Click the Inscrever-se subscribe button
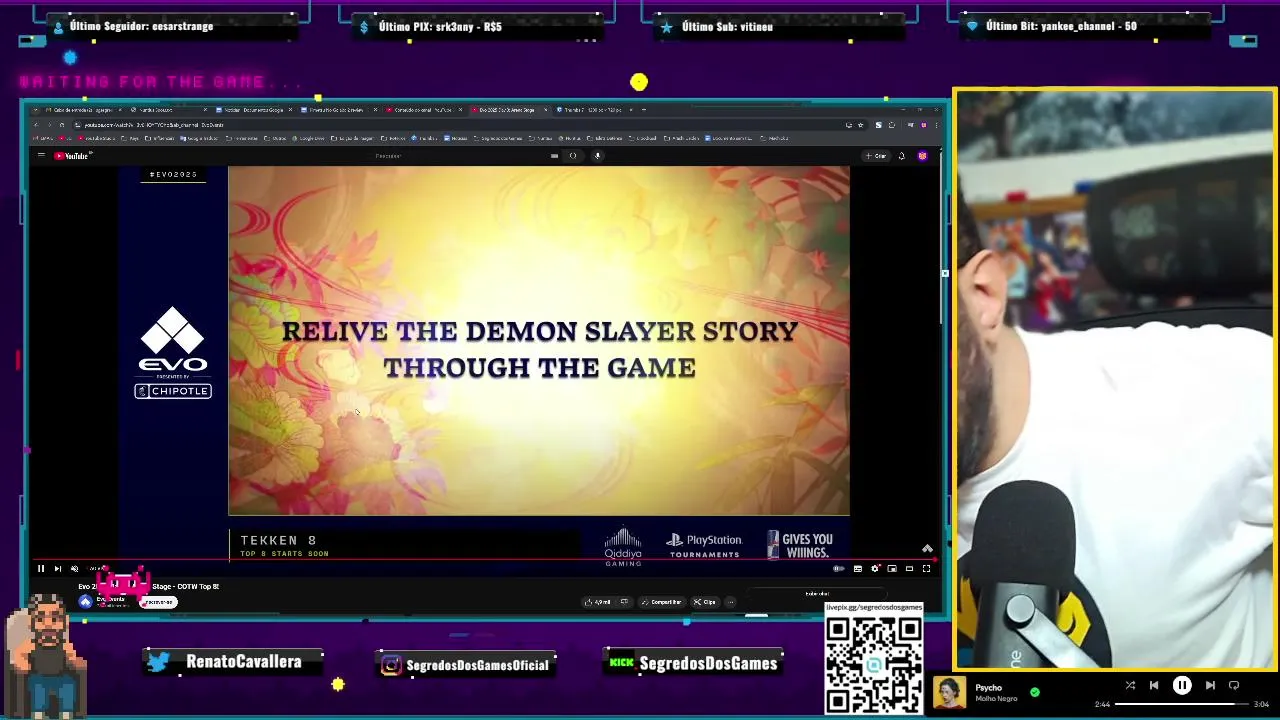The width and height of the screenshot is (1280, 720). coord(158,602)
